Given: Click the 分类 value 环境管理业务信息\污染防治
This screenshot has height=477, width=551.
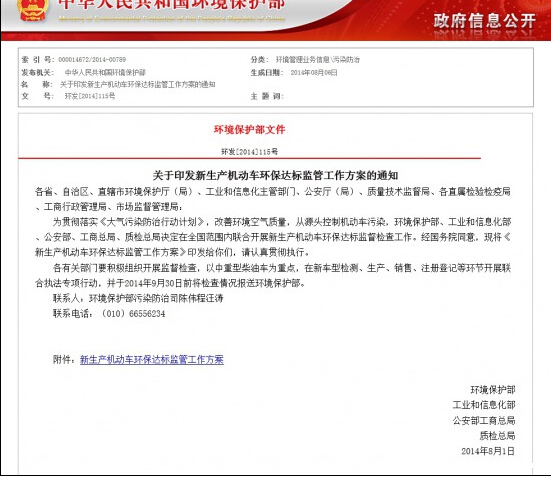Looking at the screenshot, I should tap(318, 59).
